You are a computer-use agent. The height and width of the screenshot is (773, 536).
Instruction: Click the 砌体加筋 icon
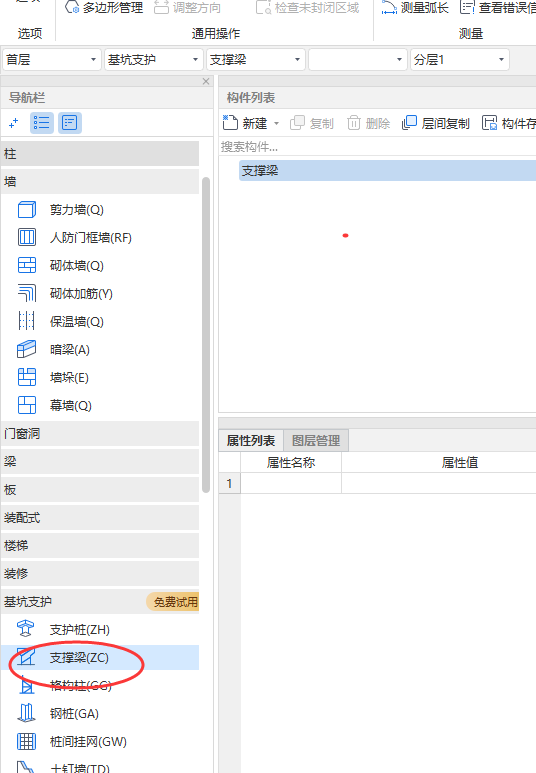[x=27, y=293]
